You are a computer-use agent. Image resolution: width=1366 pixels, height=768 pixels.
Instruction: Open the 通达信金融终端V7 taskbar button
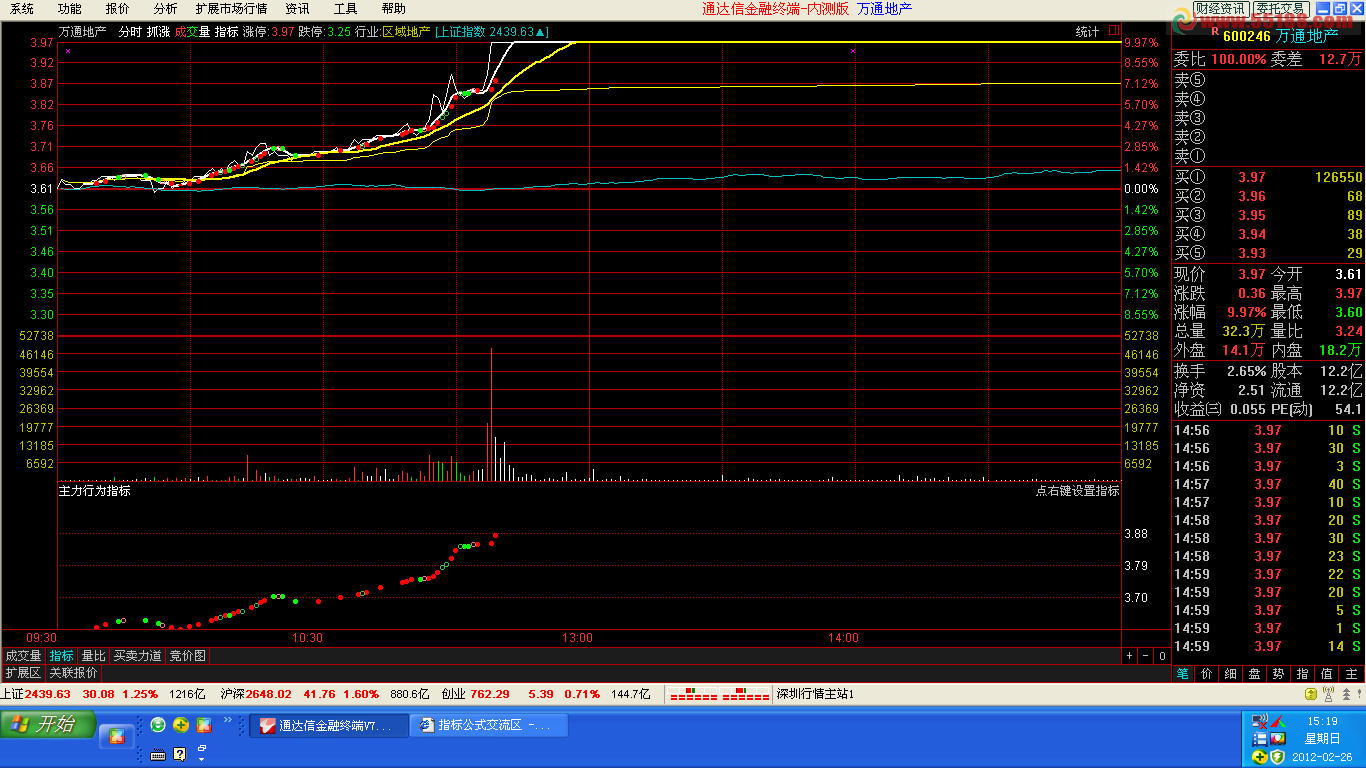point(328,725)
